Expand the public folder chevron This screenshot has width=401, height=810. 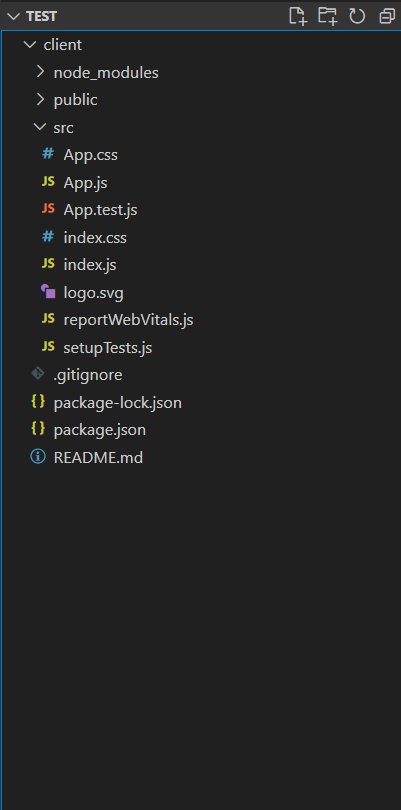click(x=40, y=100)
